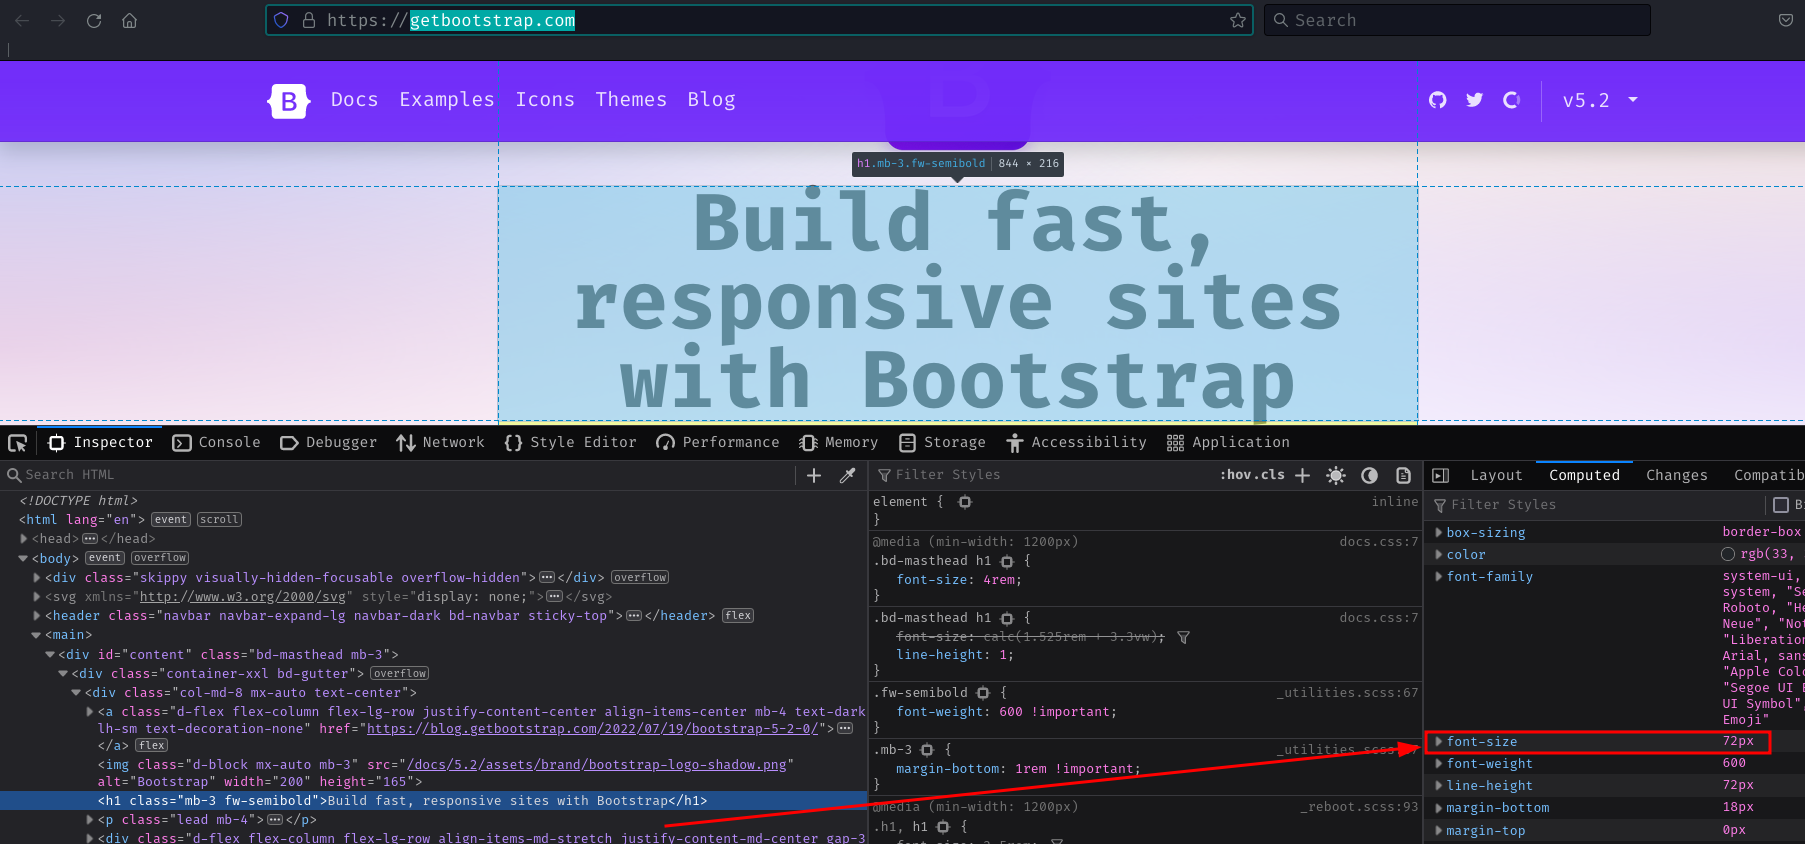Toggle print media simulation
This screenshot has width=1805, height=844.
(1403, 475)
